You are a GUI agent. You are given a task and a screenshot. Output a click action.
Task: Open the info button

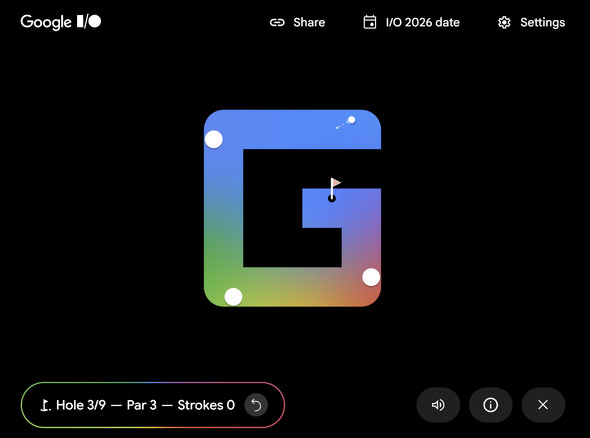[490, 405]
